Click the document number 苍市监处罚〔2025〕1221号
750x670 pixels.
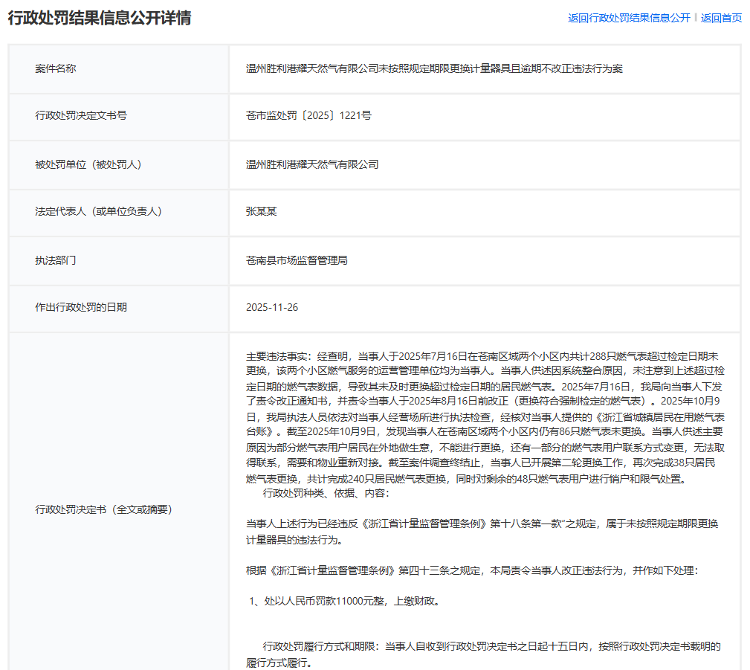pos(308,116)
